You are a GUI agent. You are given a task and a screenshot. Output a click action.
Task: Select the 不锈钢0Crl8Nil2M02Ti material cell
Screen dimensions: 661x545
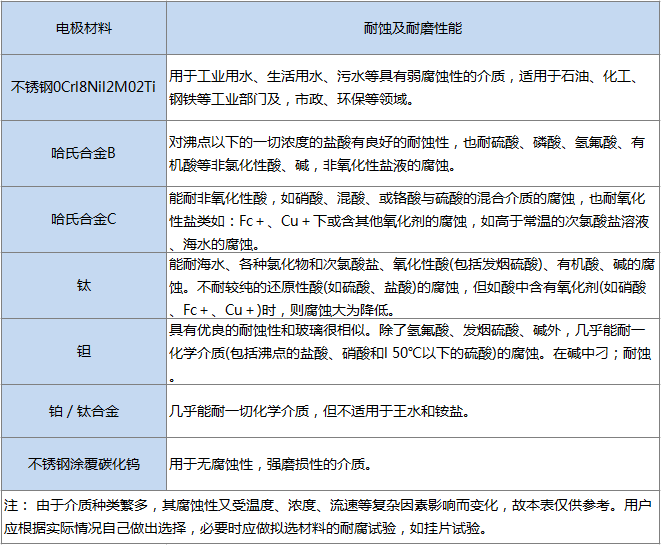pyautogui.click(x=83, y=87)
